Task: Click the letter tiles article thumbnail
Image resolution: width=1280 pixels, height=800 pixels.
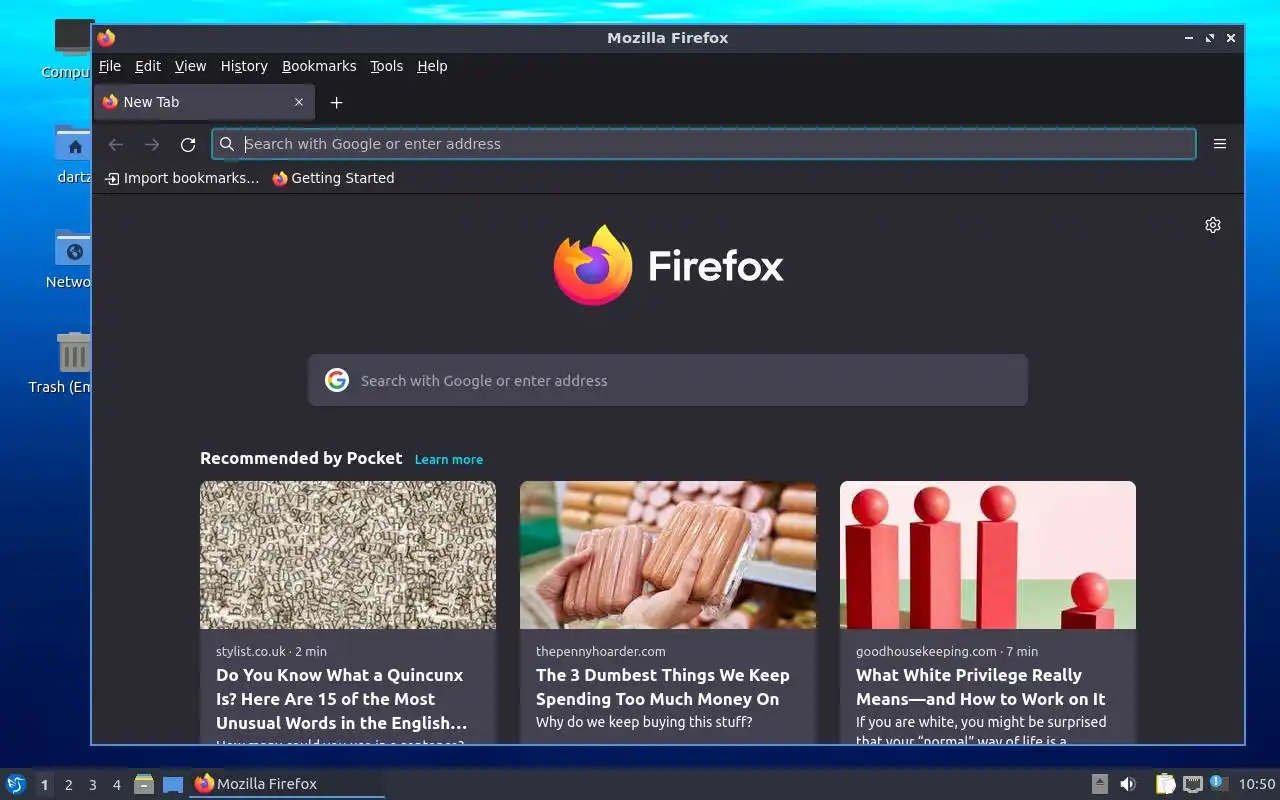Action: (x=348, y=555)
